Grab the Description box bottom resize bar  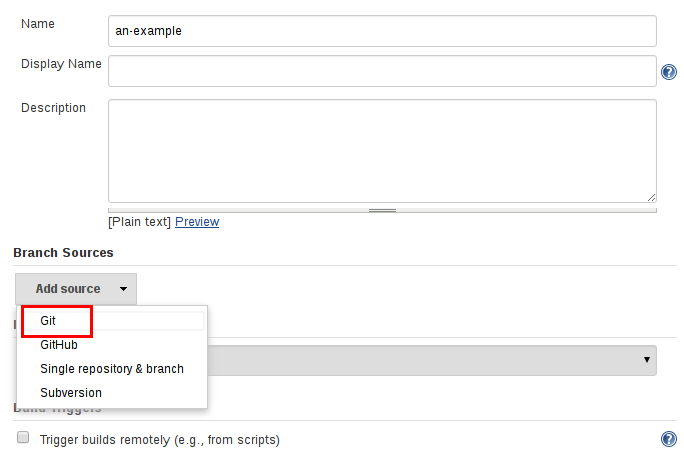point(382,210)
